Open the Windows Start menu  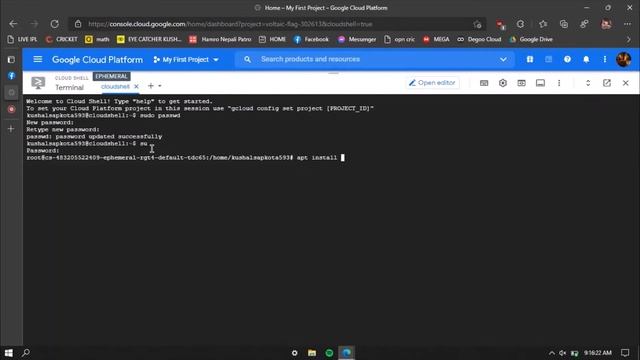tap(9, 353)
